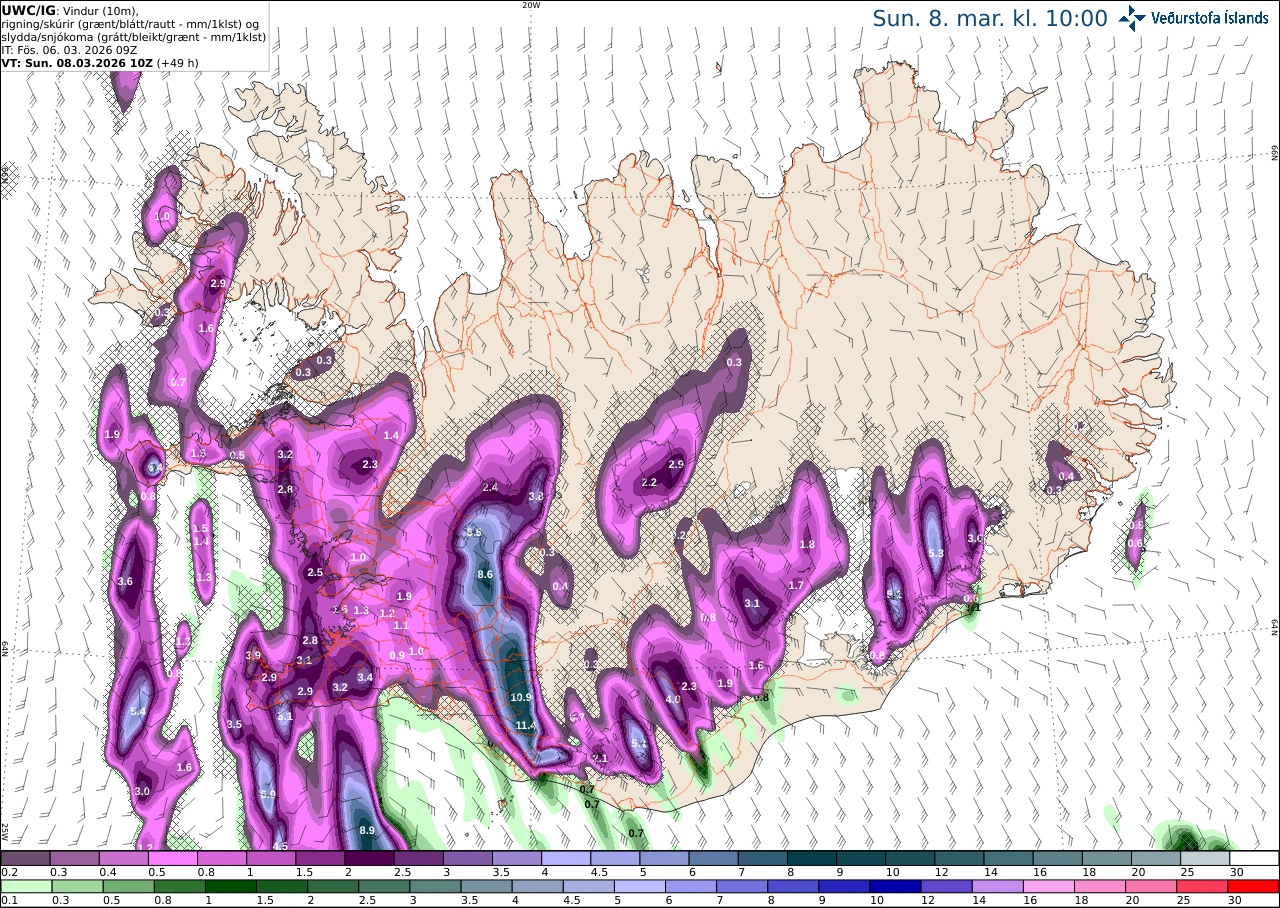1280x908 pixels.
Task: Click the 'IT: Fös. 06. 03. 2026 09Z' line
Action: pos(69,49)
